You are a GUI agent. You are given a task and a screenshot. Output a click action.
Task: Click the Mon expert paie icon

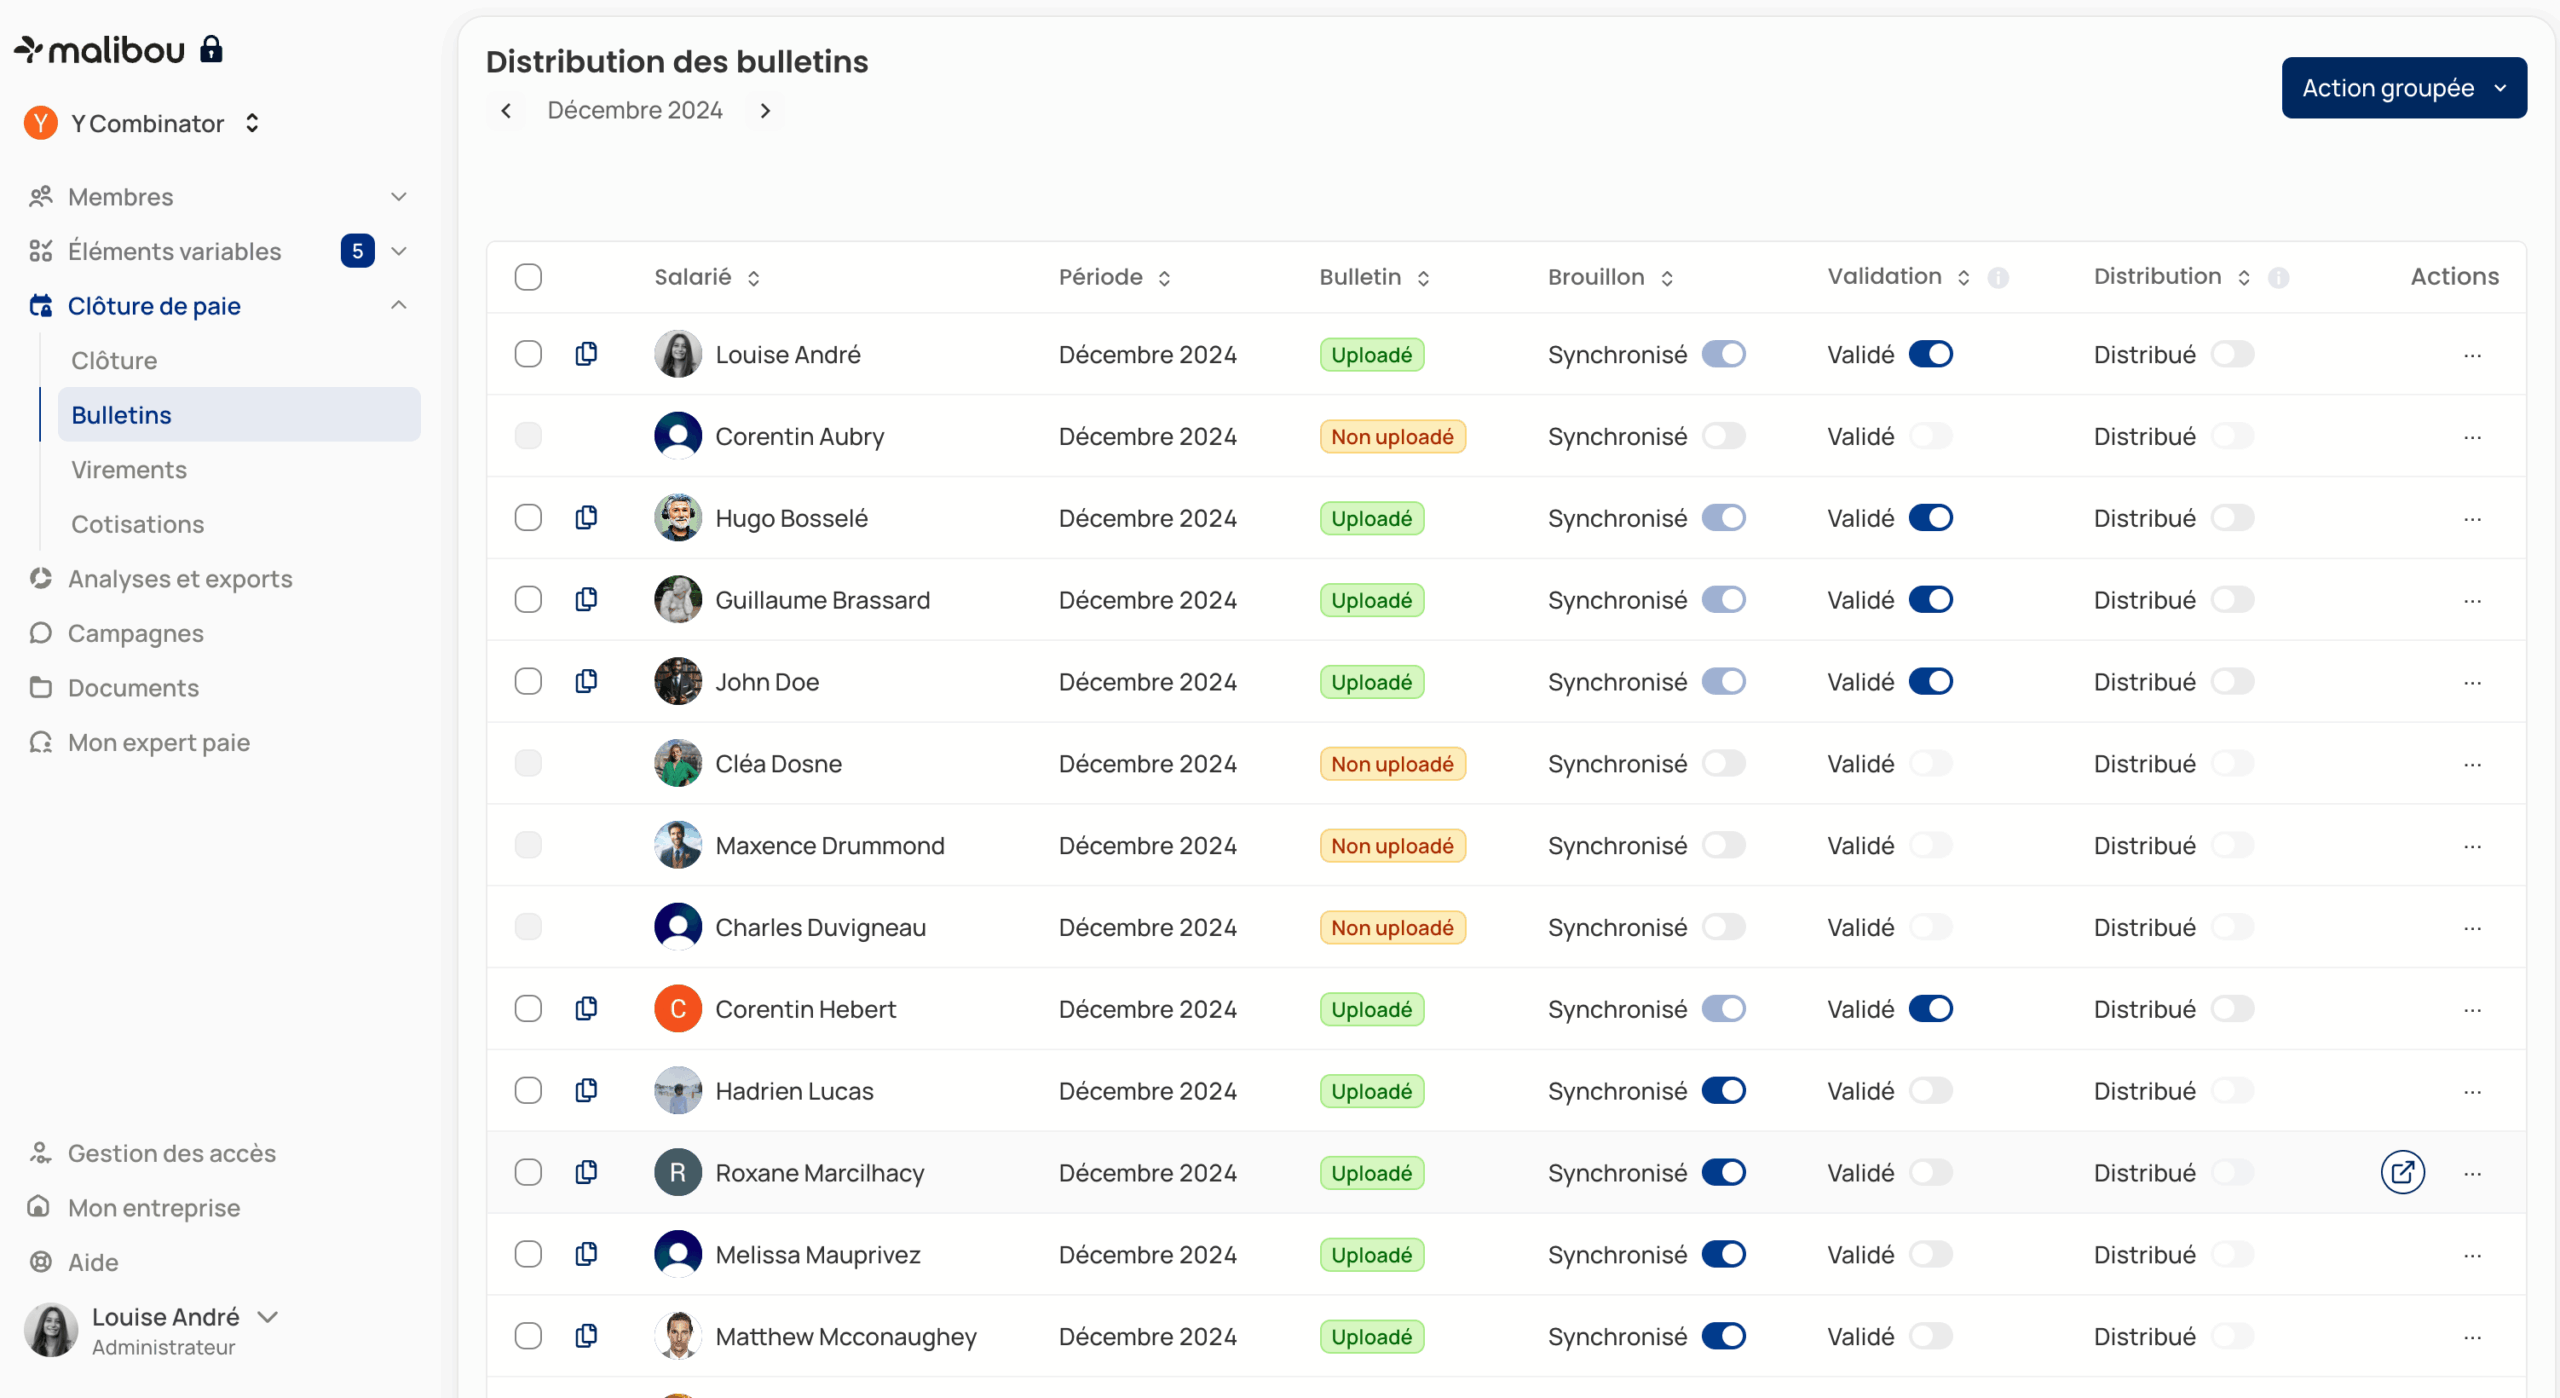click(x=40, y=742)
